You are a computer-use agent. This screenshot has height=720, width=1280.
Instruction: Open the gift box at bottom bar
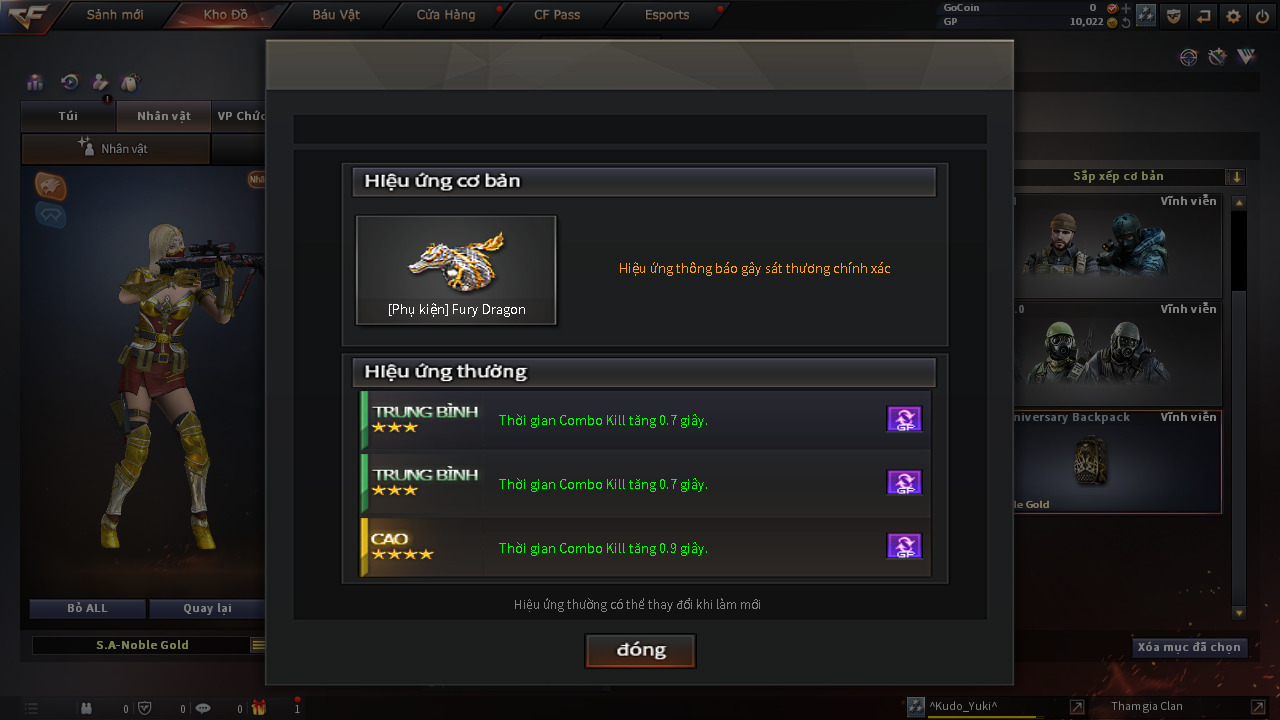click(x=259, y=708)
